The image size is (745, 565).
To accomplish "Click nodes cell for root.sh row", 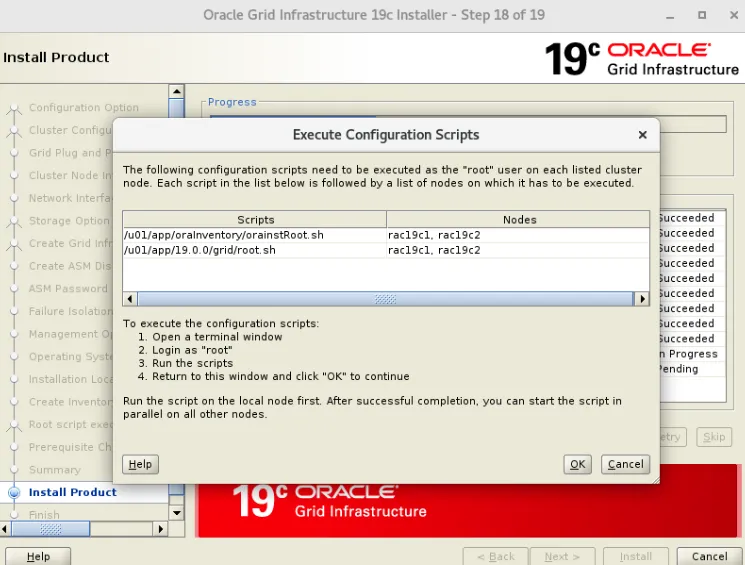I will (518, 250).
